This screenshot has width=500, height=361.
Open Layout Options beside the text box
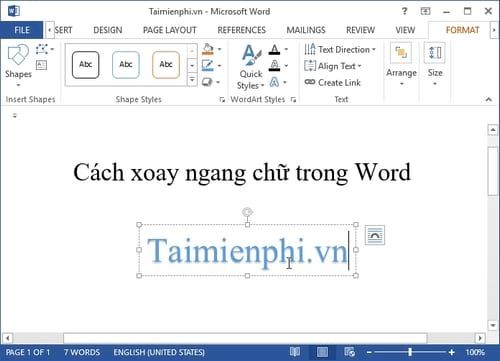pos(375,235)
